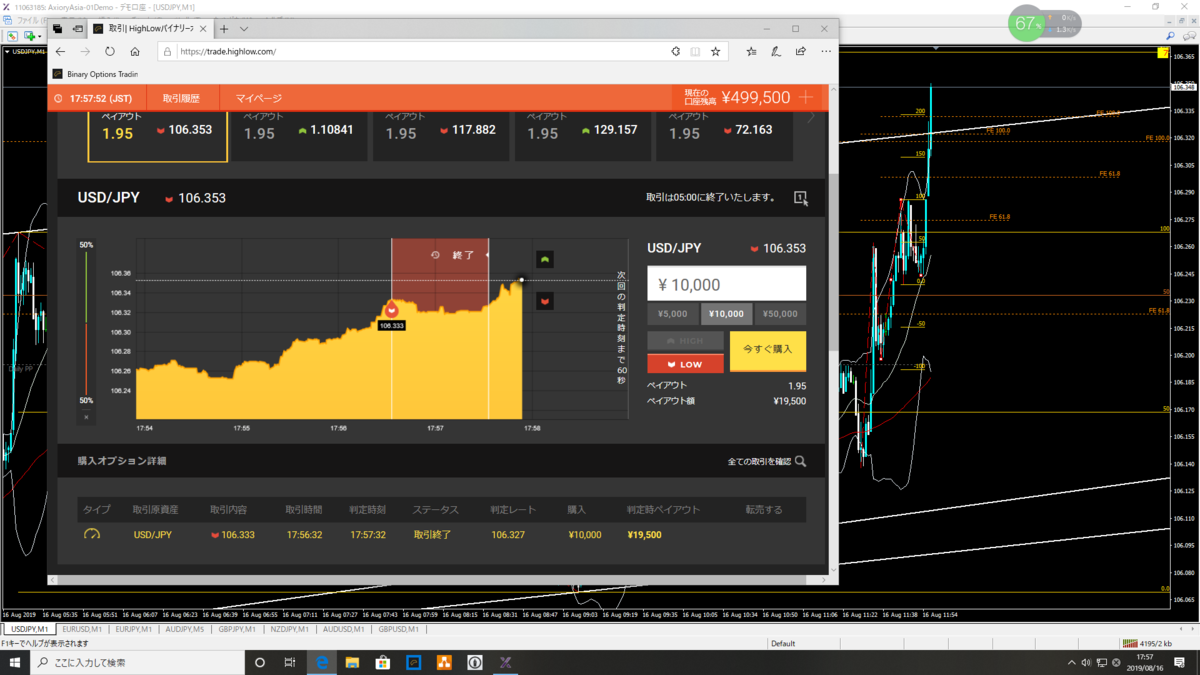Click the green up arrow beside chart
The image size is (1200, 675).
[545, 260]
